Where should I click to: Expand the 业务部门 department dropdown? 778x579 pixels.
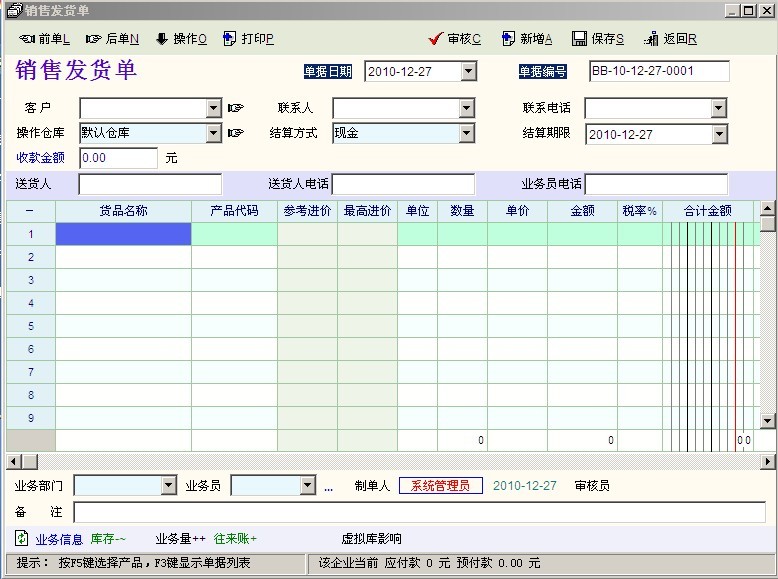pyautogui.click(x=168, y=486)
